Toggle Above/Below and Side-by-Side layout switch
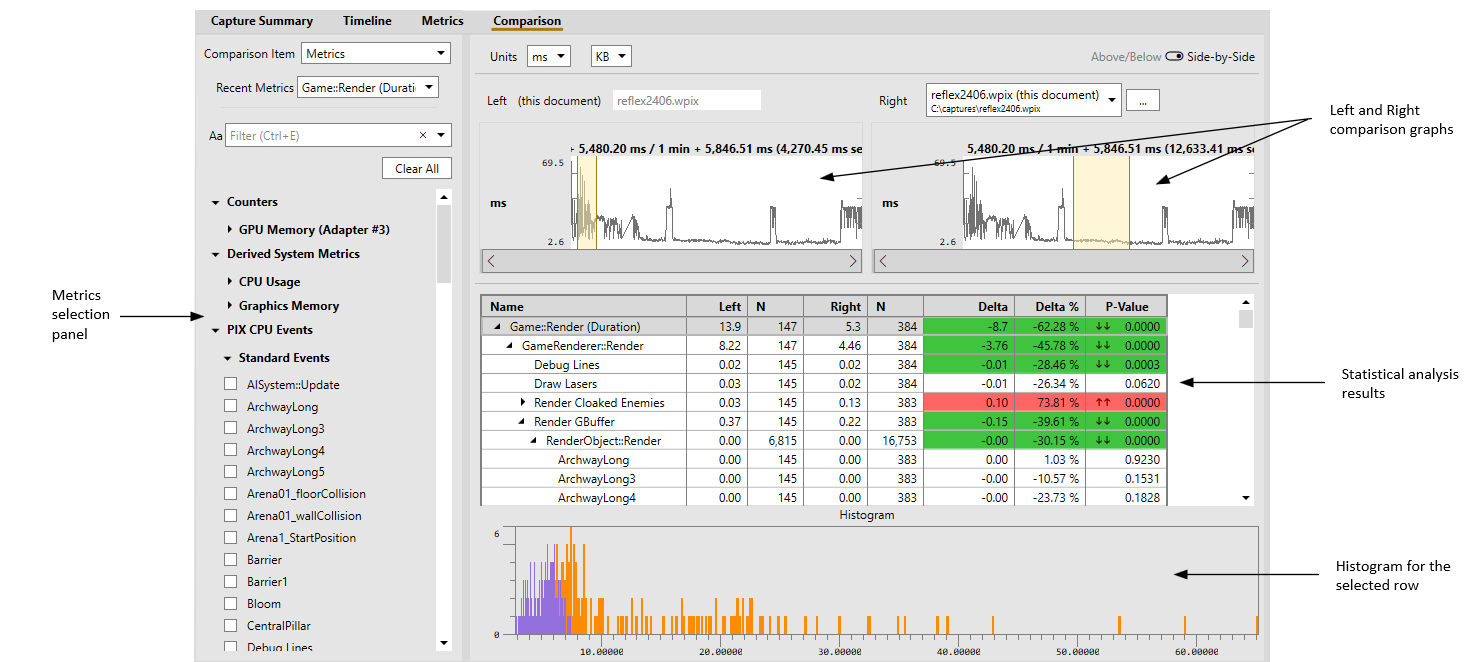Screen dimensions: 1470x662 coord(1174,57)
